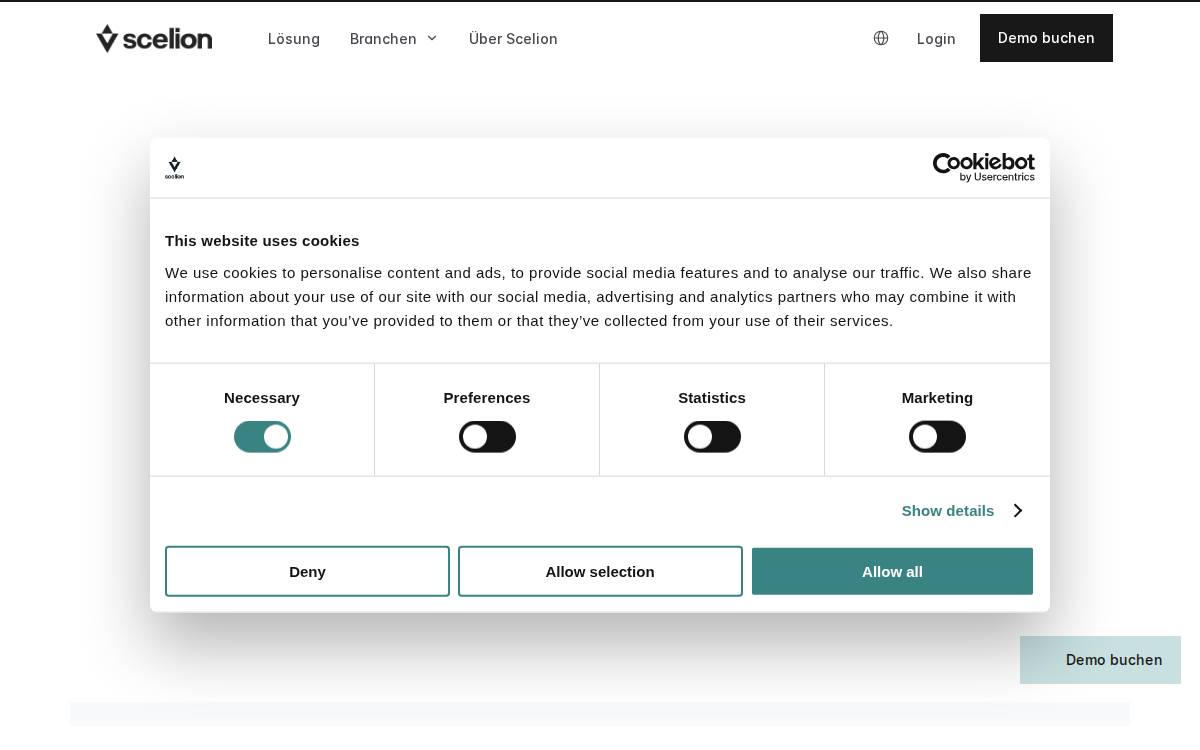This screenshot has height=750, width=1200.
Task: Click the black Demo buchen header button
Action: [x=1046, y=38]
